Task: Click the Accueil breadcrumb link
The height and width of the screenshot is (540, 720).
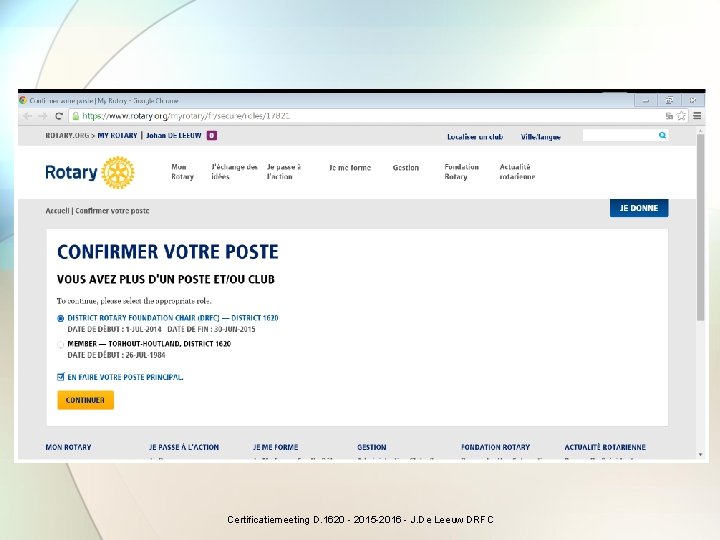Action: 57,211
